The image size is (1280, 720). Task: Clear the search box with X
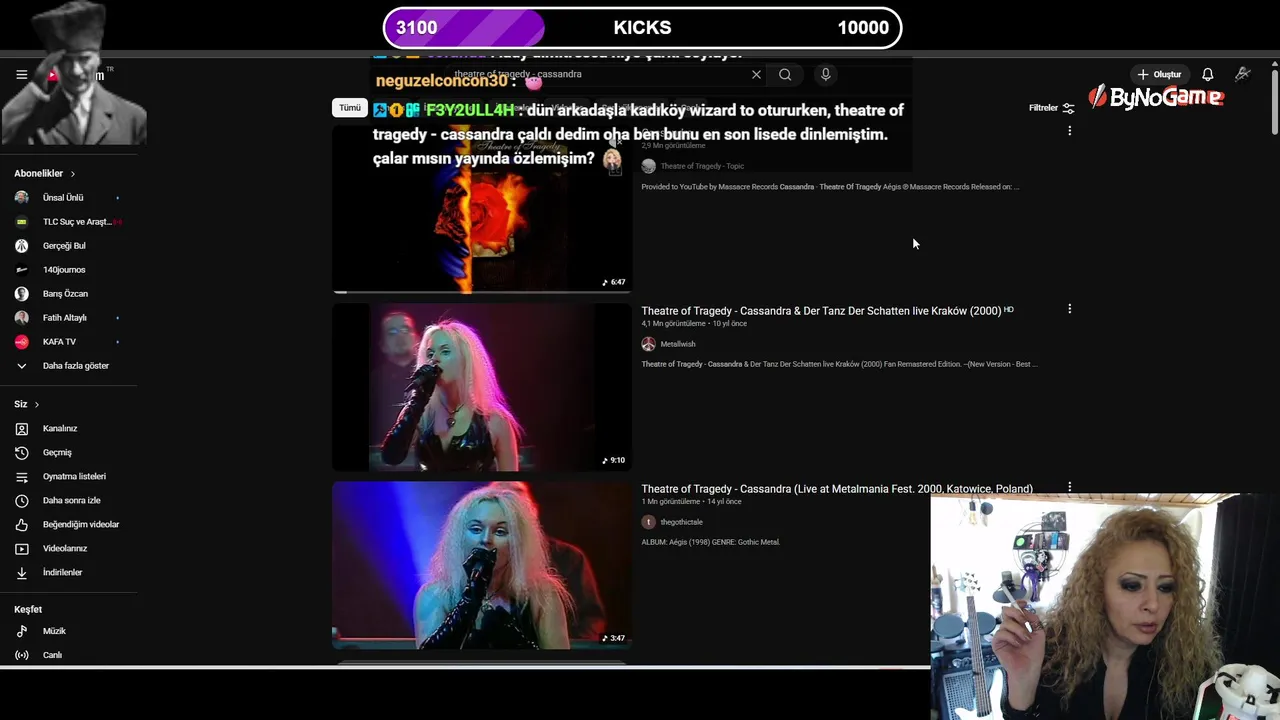coord(756,74)
